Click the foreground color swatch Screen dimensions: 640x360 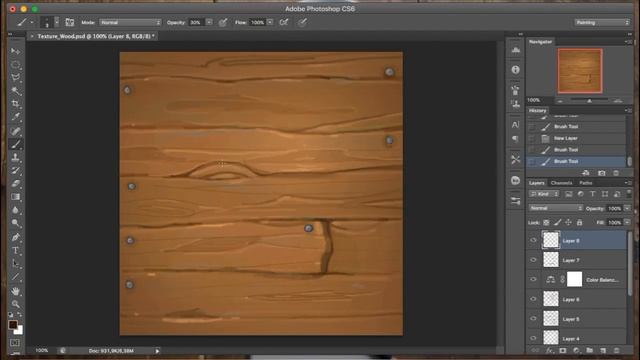point(13,325)
